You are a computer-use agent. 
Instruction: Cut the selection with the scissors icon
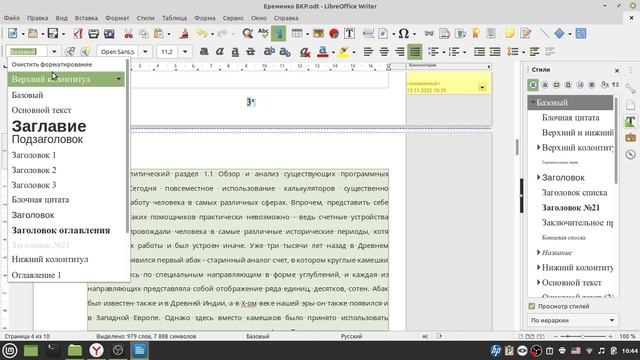(x=129, y=33)
